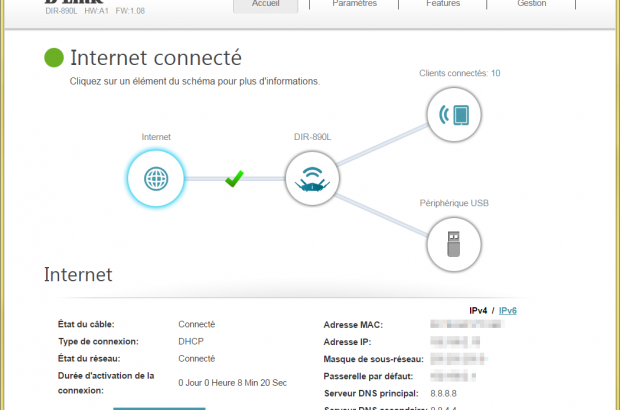Select the IPv4 view
The image size is (620, 410).
click(x=480, y=311)
